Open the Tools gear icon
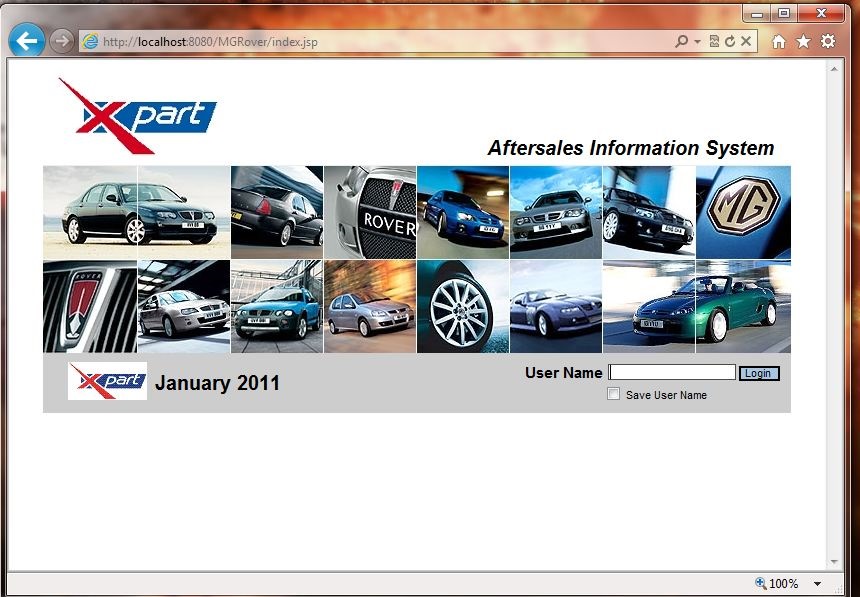Image resolution: width=860 pixels, height=597 pixels. pyautogui.click(x=828, y=41)
